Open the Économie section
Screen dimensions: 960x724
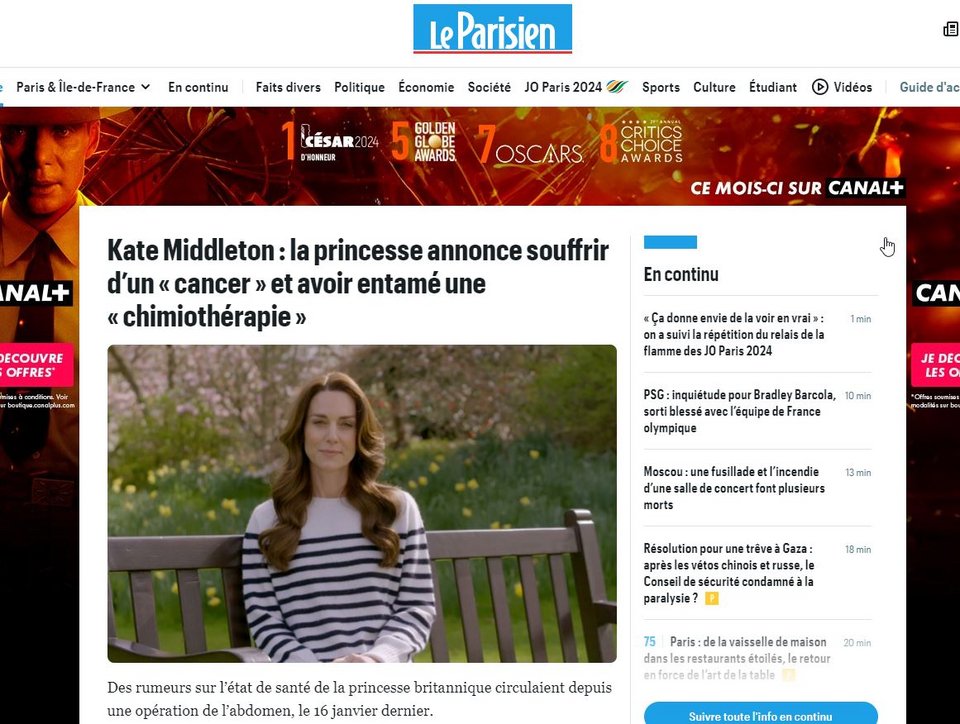[x=426, y=87]
